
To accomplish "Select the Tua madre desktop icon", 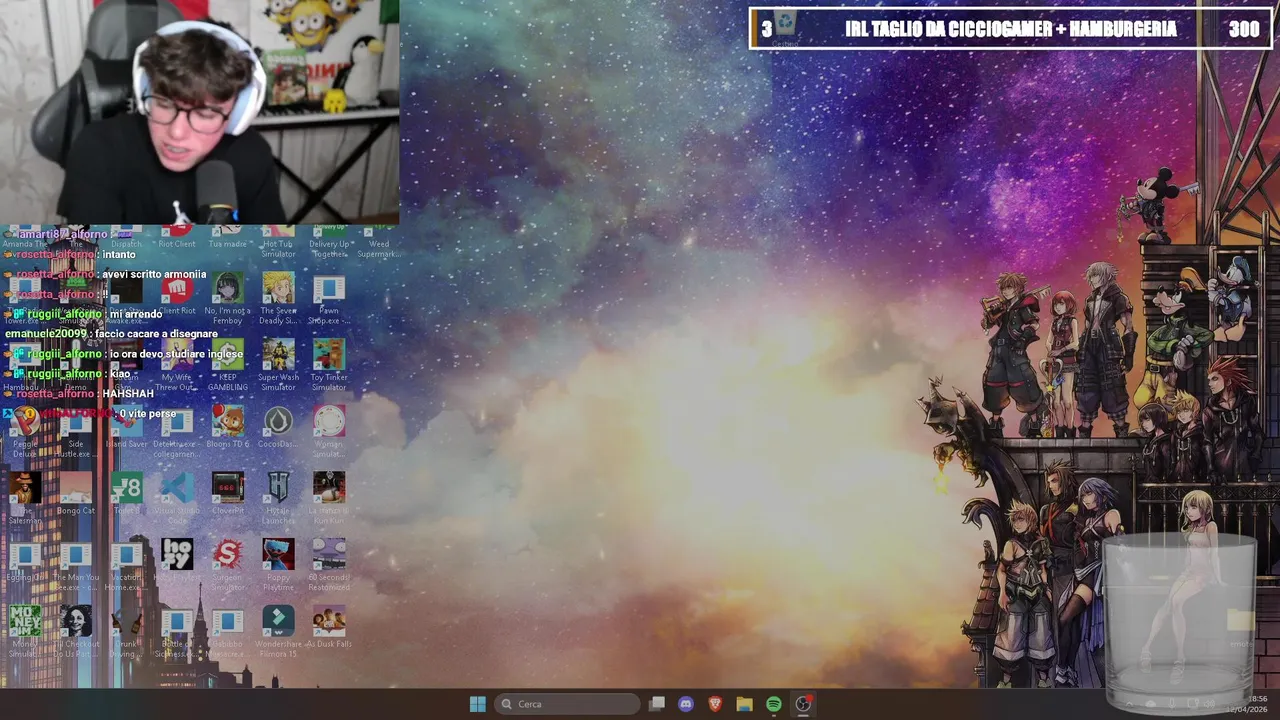I will [x=227, y=239].
